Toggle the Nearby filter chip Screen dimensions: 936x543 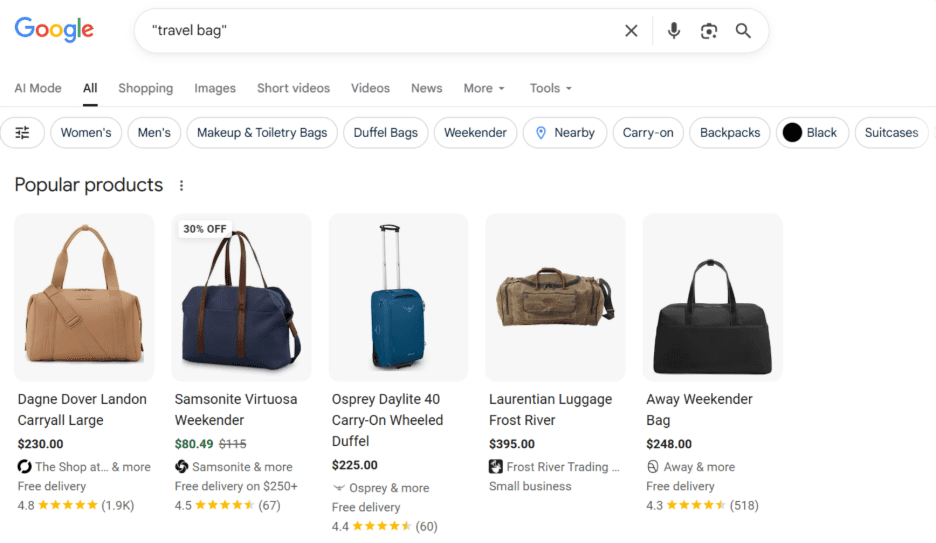coord(565,132)
